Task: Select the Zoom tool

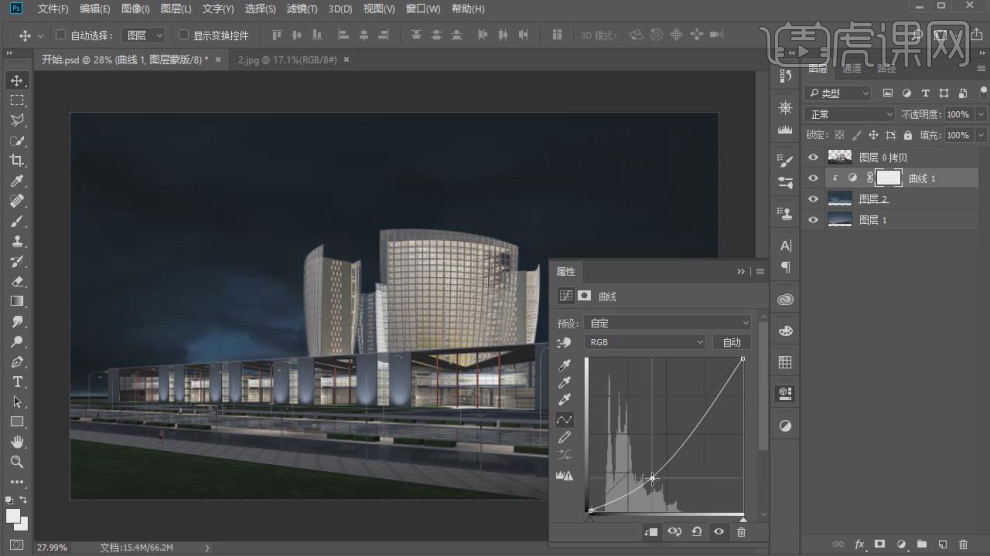Action: (x=17, y=462)
